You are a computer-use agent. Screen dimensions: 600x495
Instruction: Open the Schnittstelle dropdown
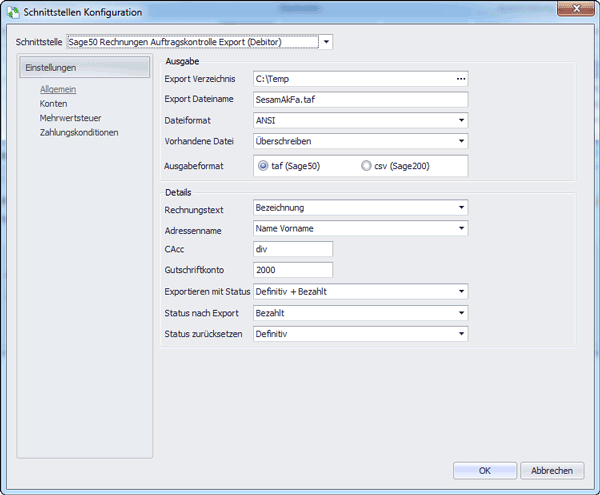pyautogui.click(x=326, y=42)
